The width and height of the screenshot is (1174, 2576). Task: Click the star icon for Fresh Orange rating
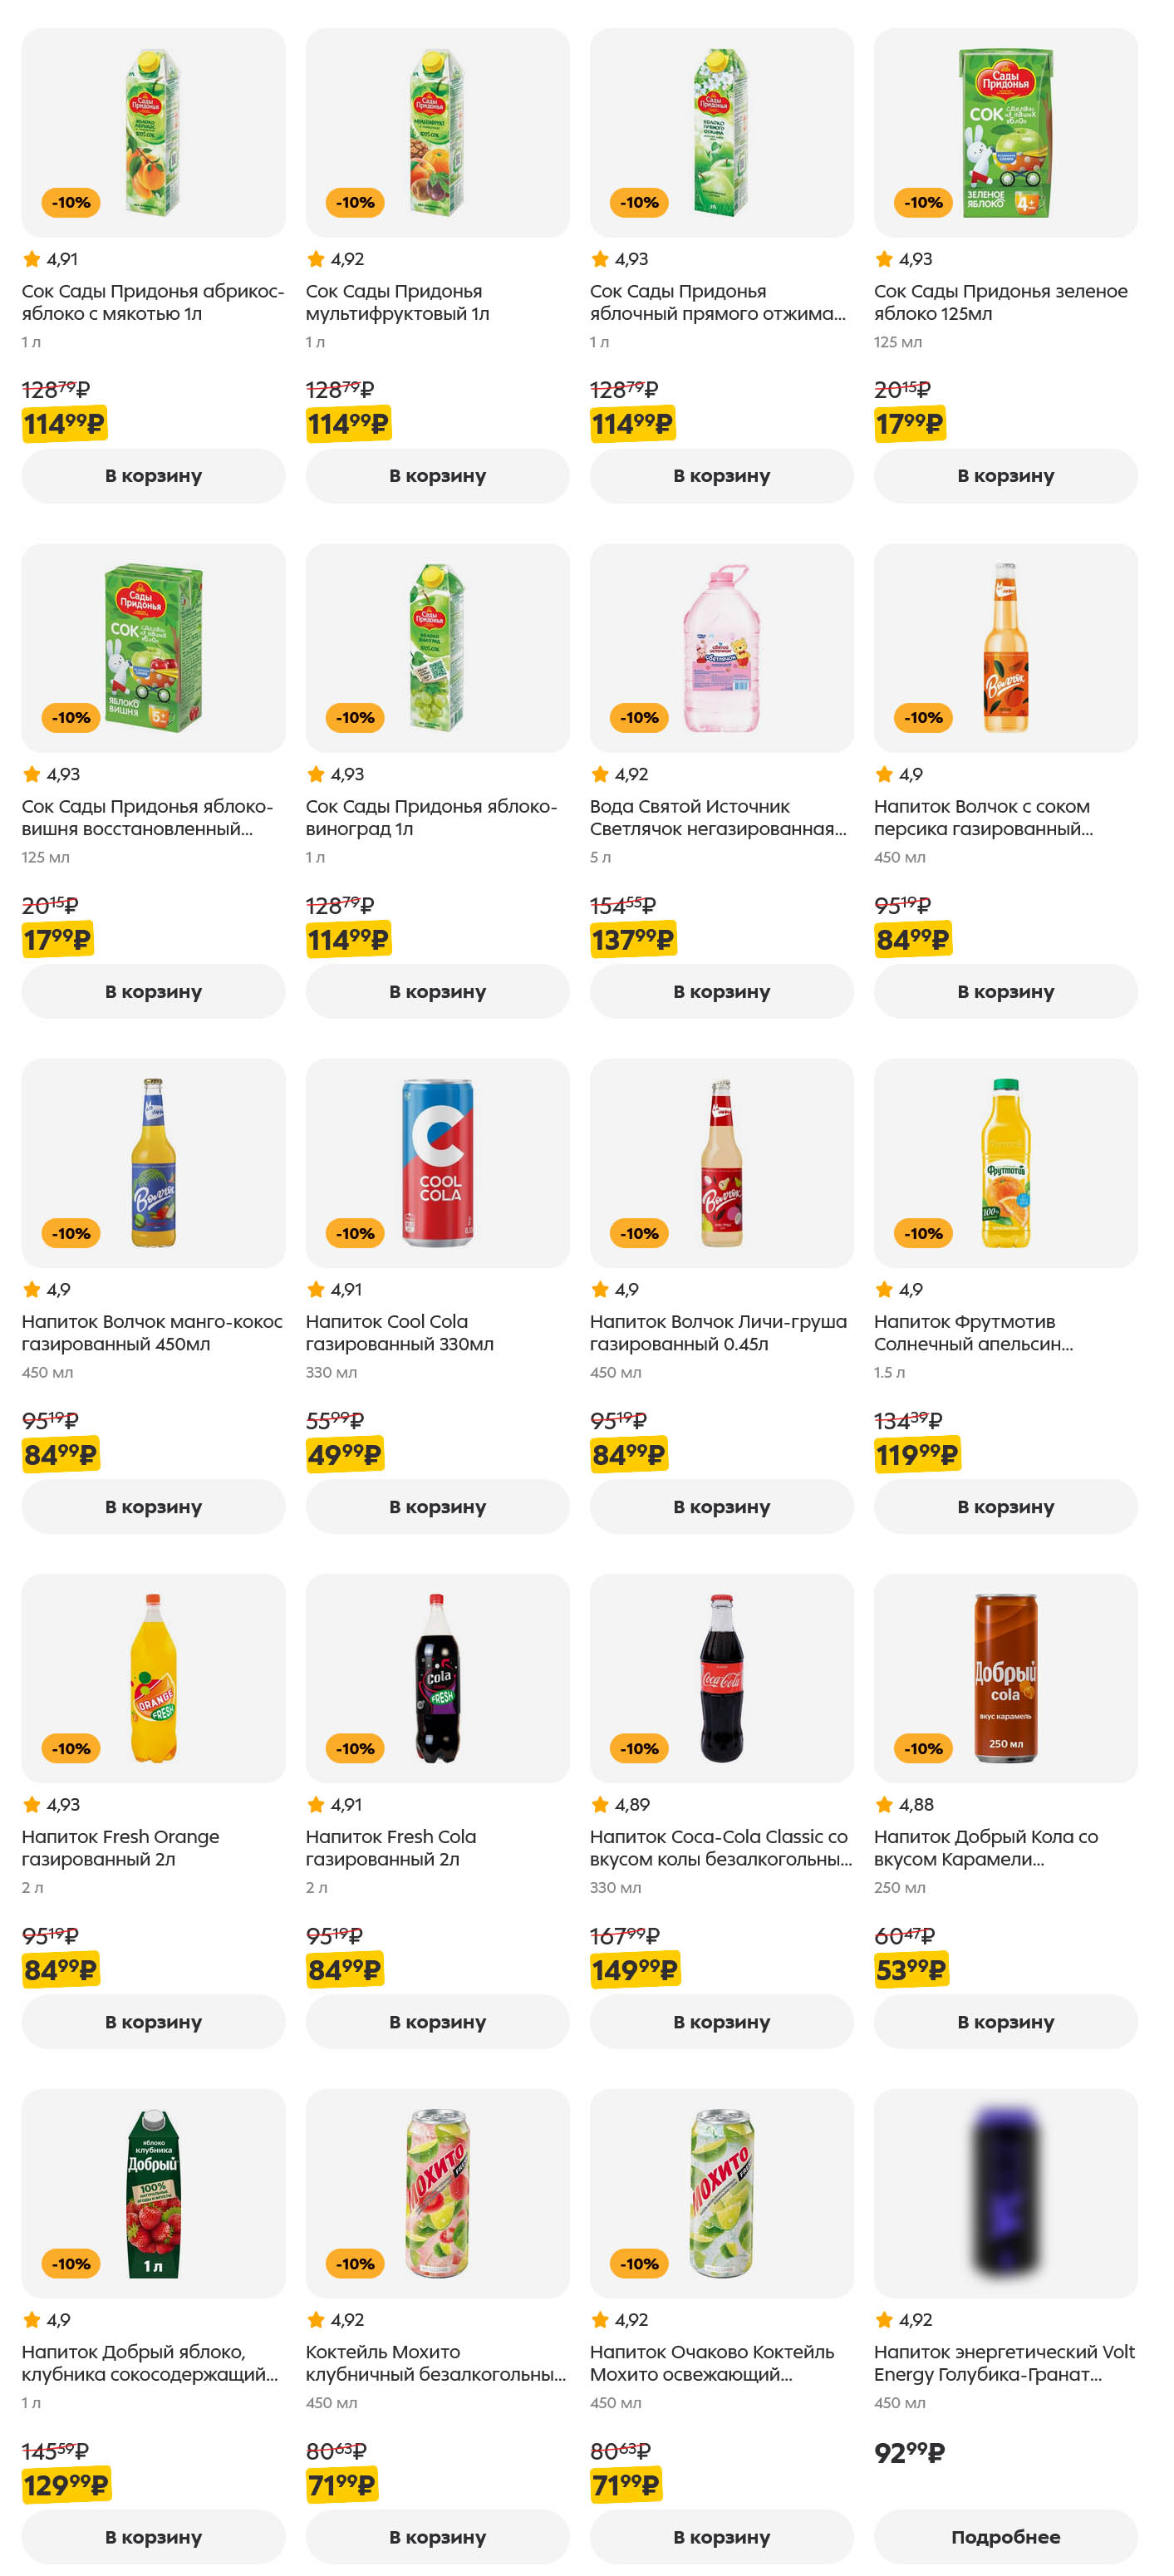[x=32, y=1805]
